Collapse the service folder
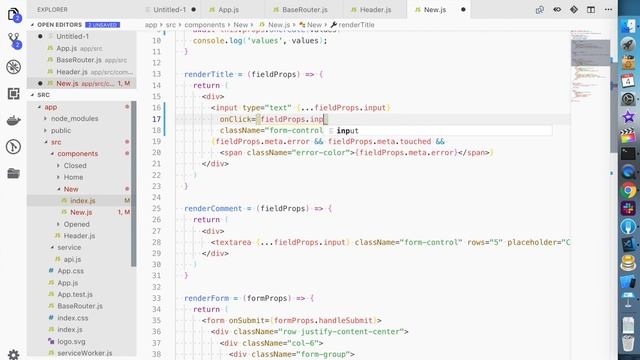 point(69,247)
